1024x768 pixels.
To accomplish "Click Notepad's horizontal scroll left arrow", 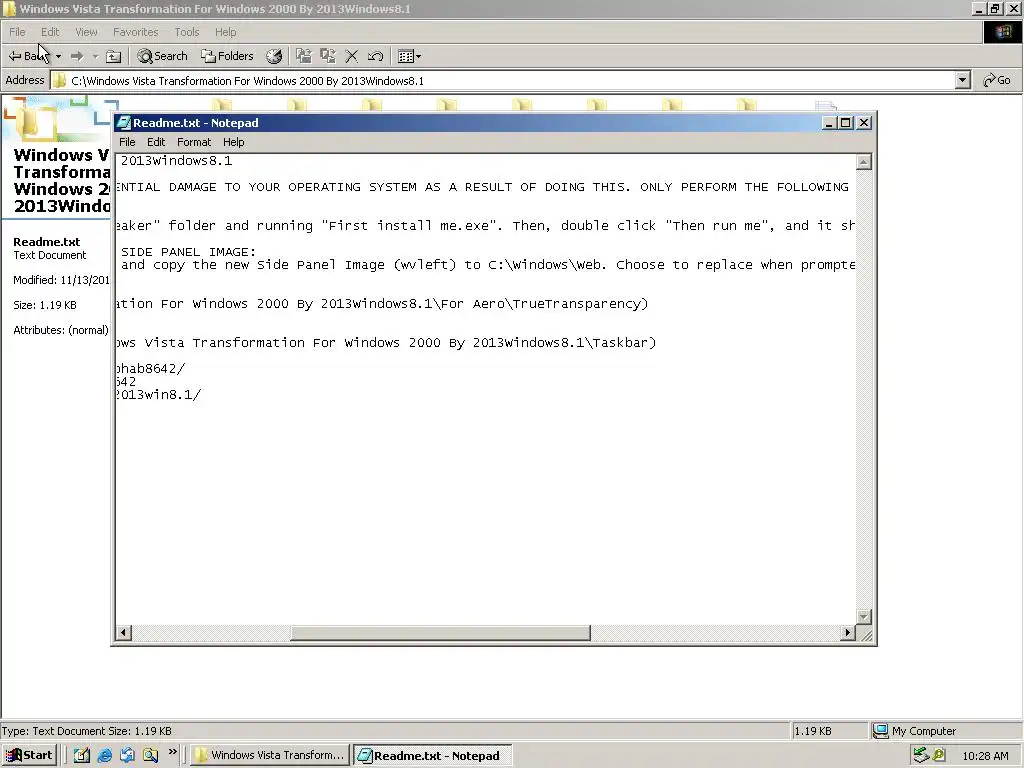I will point(123,632).
